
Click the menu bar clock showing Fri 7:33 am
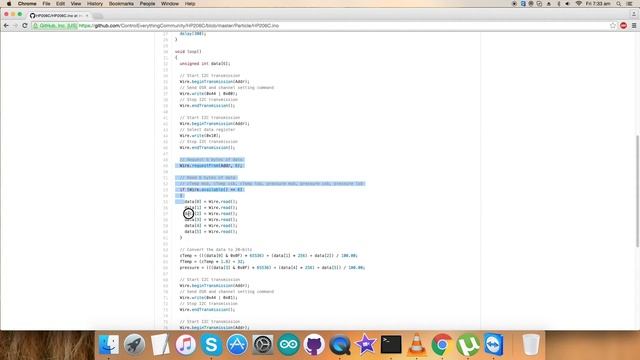[x=598, y=4]
